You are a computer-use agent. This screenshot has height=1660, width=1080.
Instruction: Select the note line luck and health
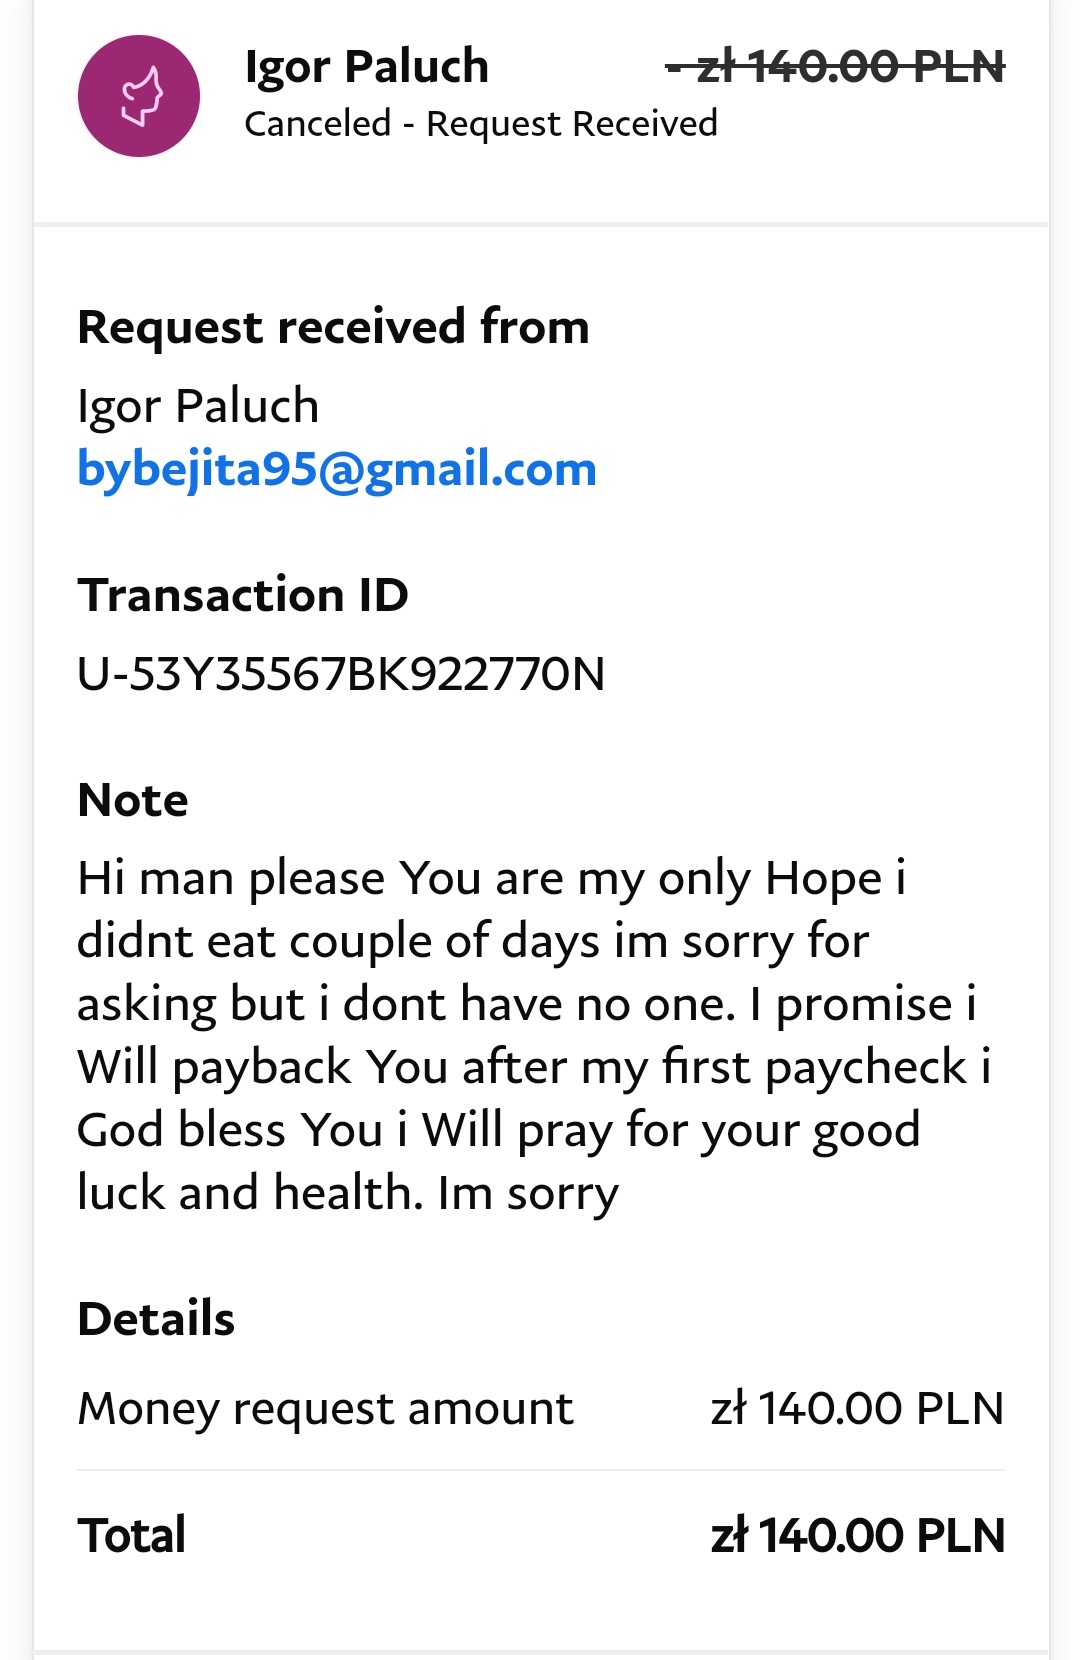(x=348, y=1193)
